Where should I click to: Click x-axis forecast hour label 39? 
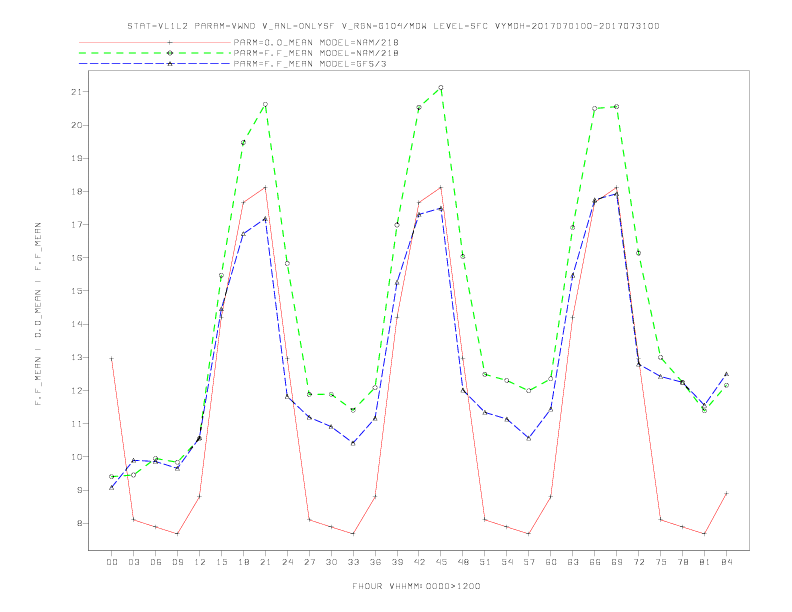[x=397, y=562]
